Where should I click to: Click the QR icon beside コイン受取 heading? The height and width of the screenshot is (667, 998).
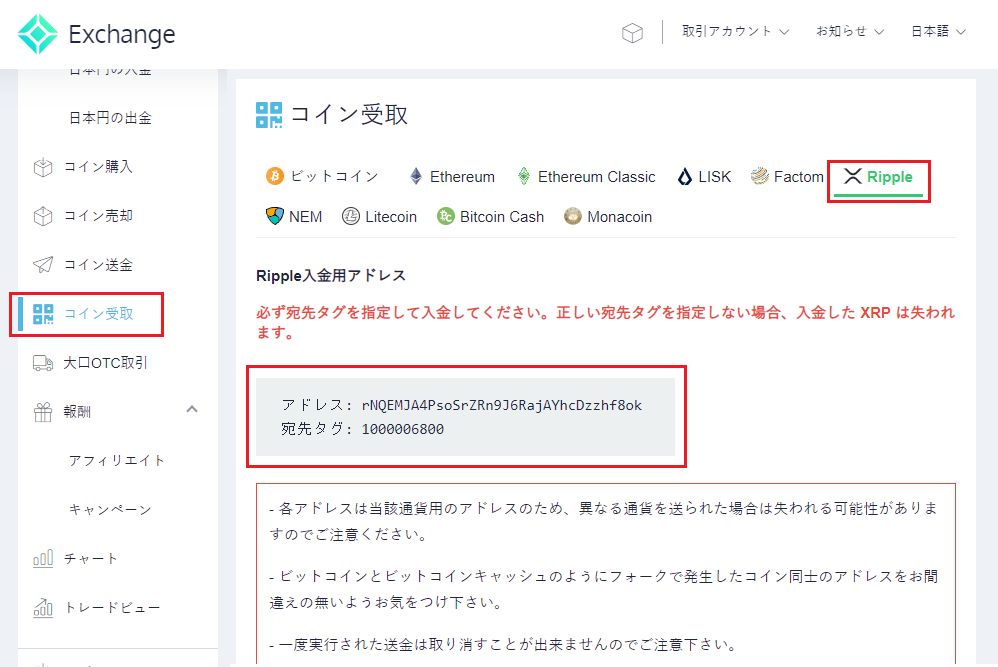[x=269, y=115]
